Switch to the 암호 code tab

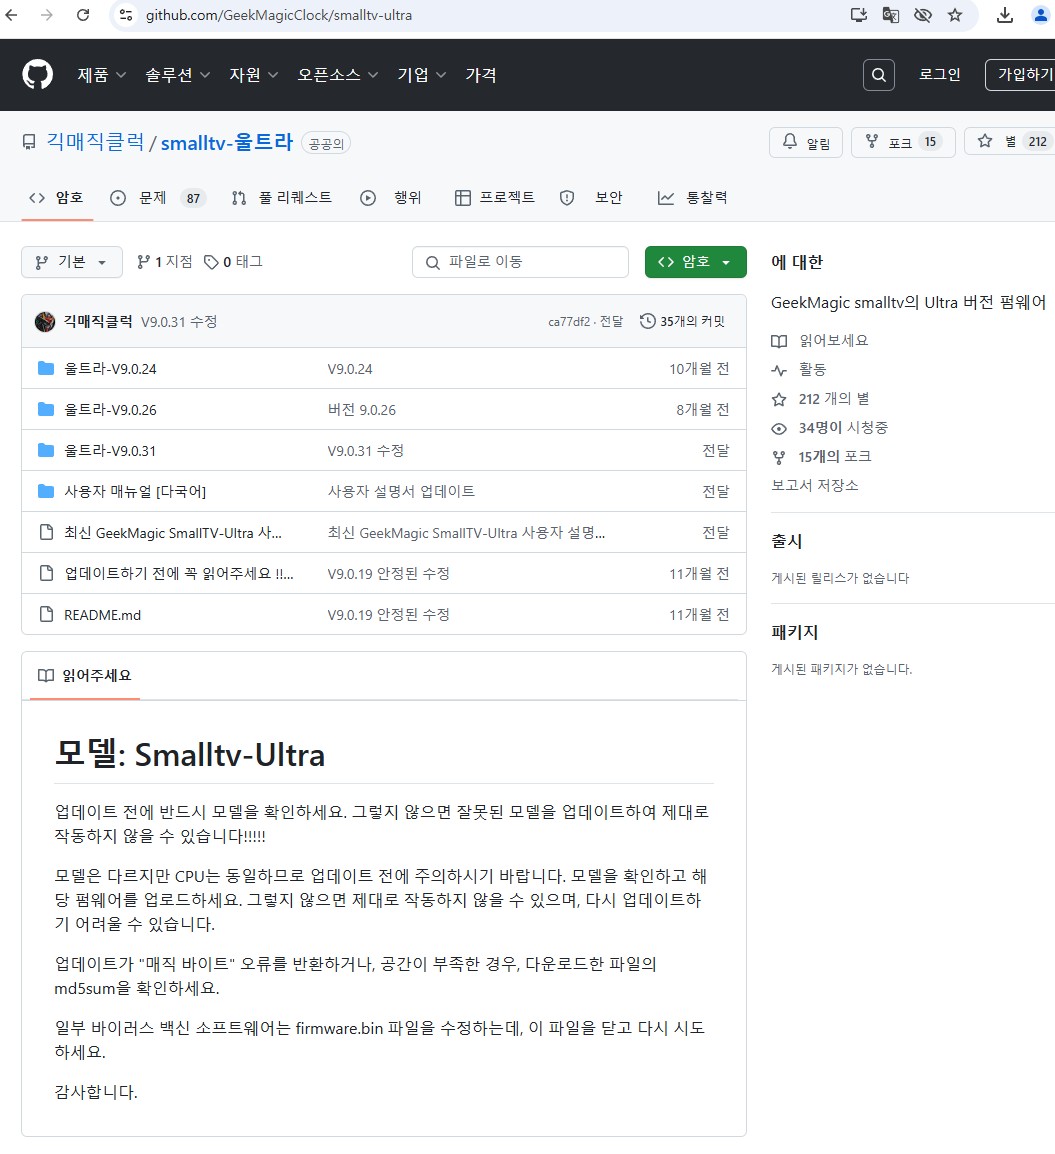click(57, 197)
